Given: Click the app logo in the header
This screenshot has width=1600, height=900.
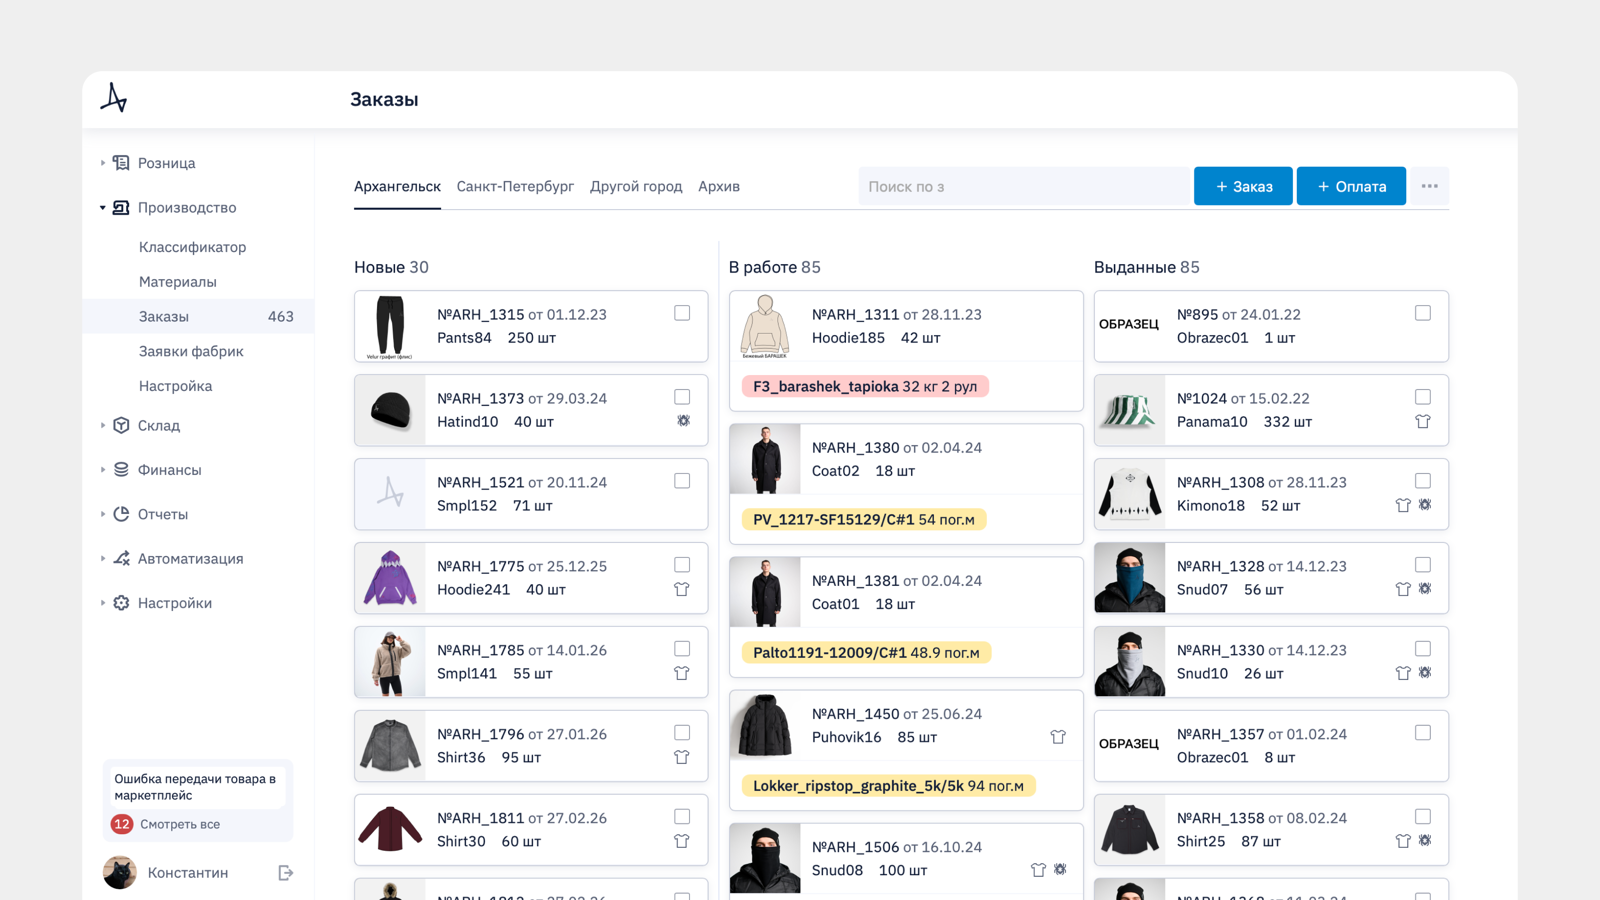Looking at the screenshot, I should click(x=114, y=98).
